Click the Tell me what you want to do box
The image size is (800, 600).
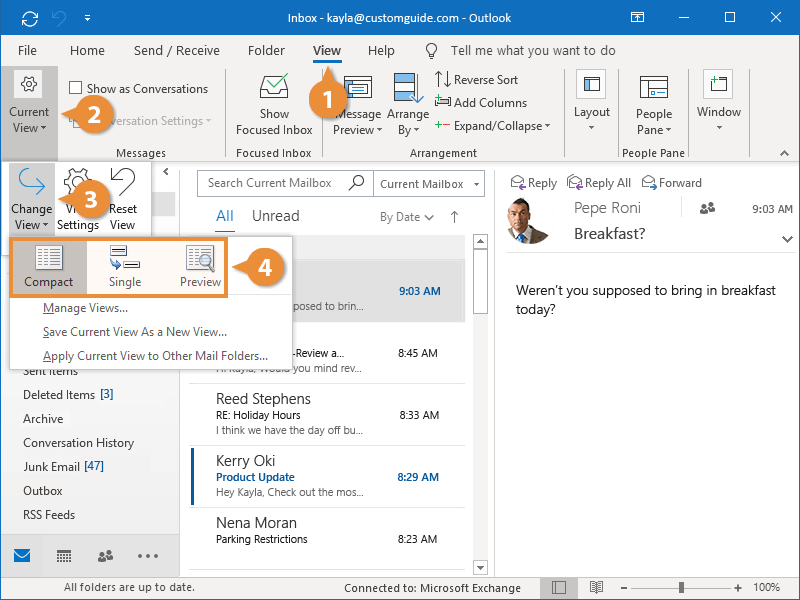pyautogui.click(x=533, y=51)
